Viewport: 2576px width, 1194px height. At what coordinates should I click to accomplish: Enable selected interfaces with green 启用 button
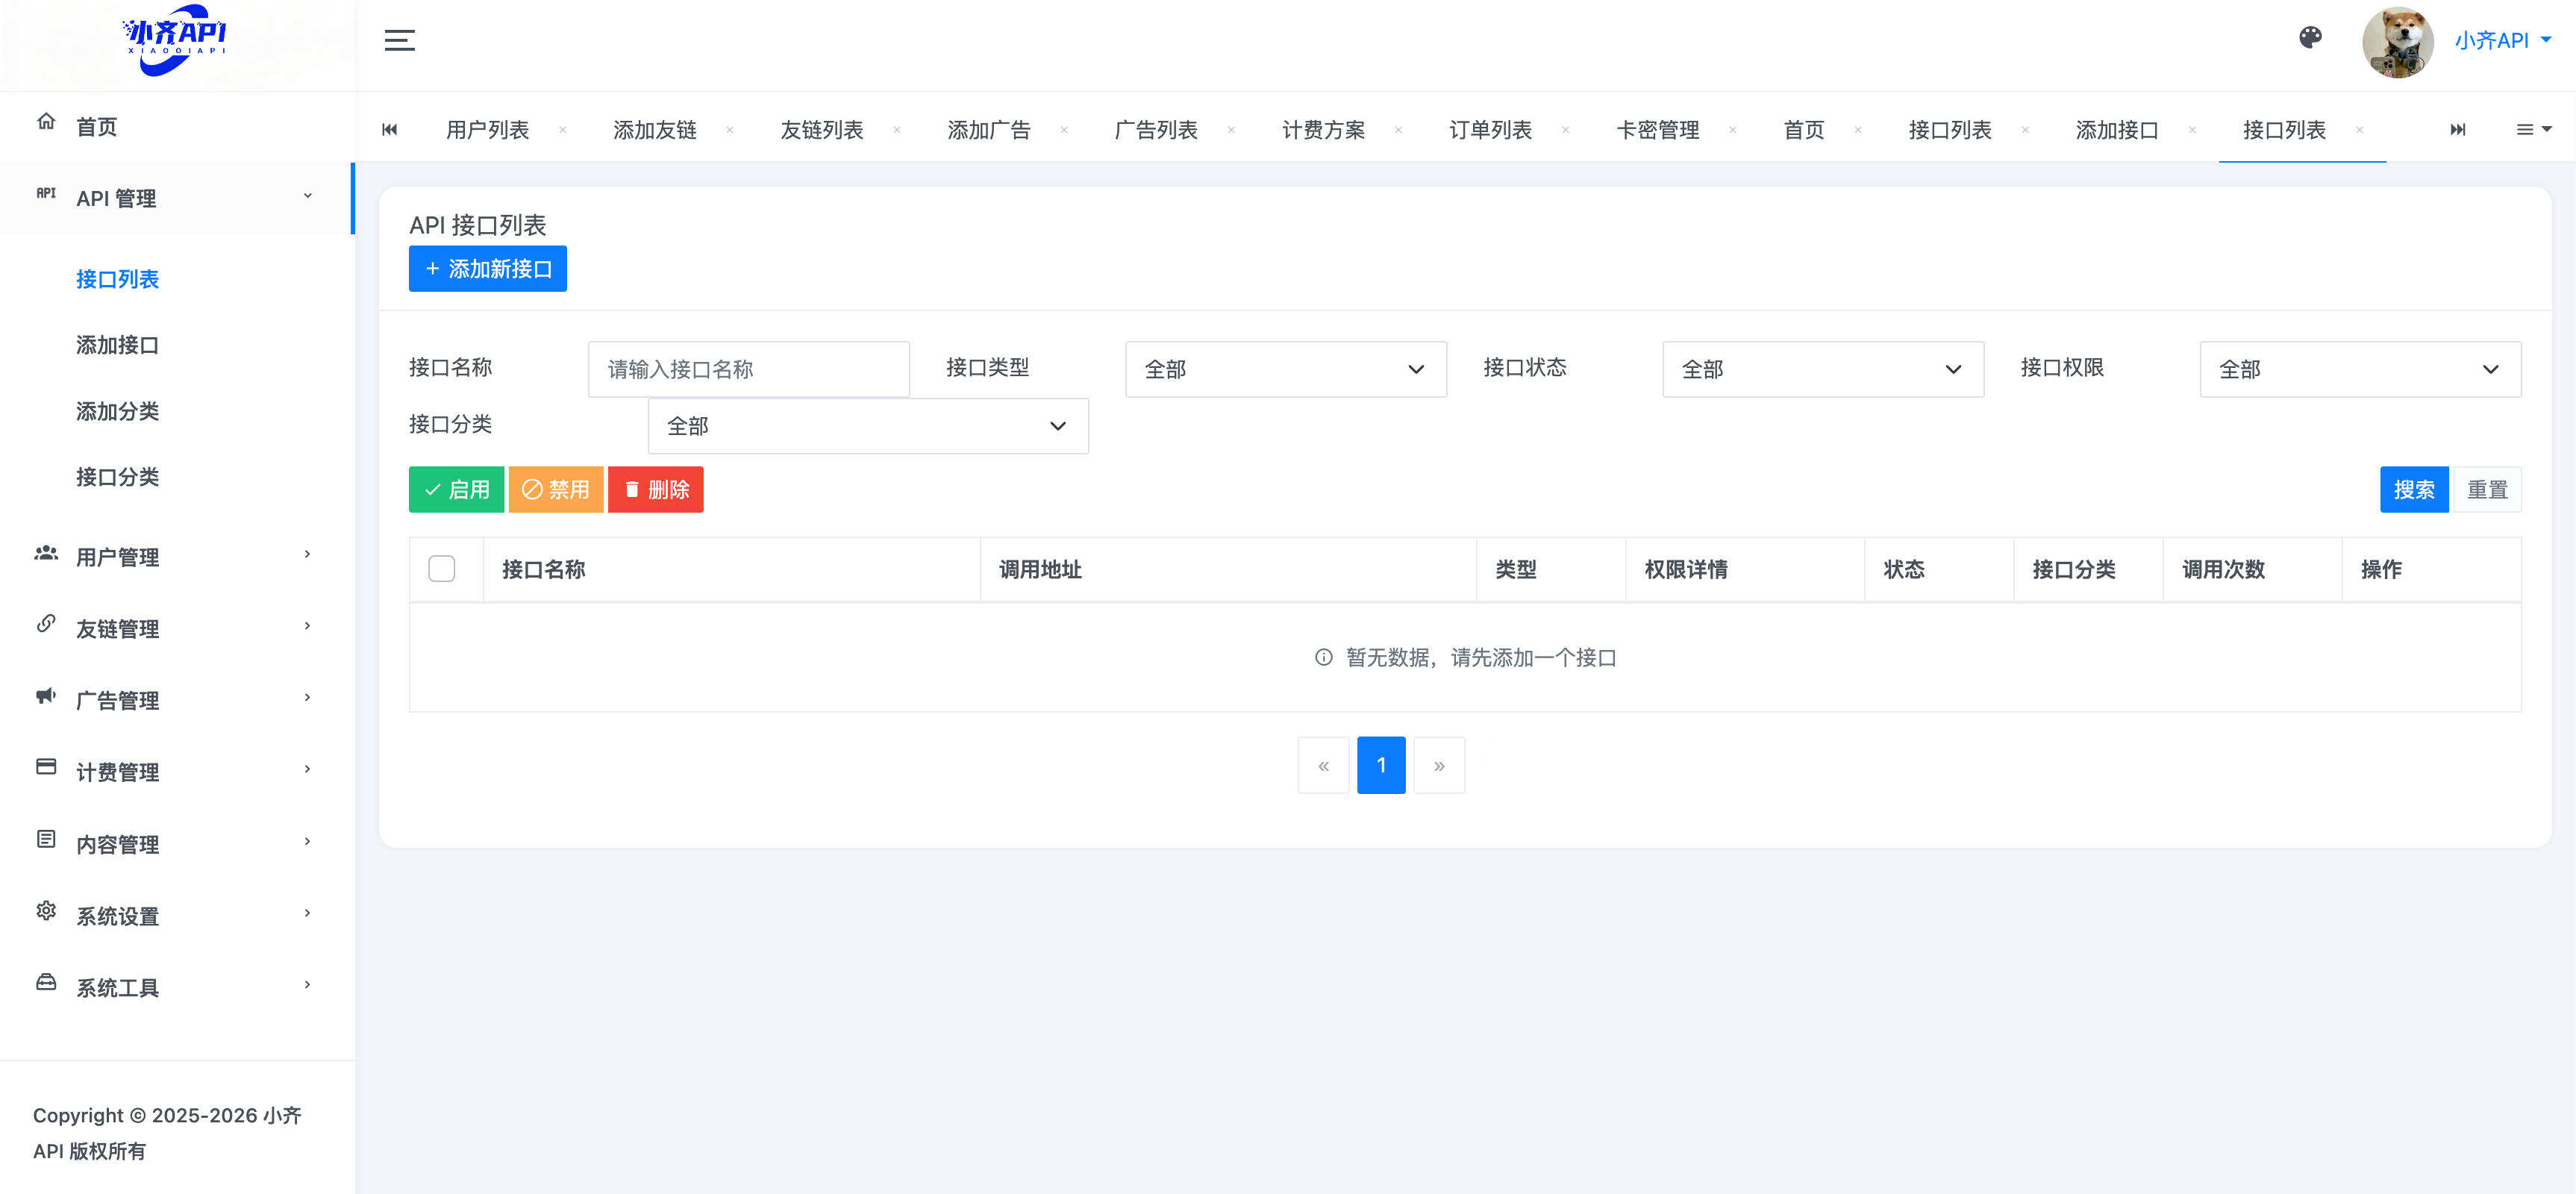pos(456,489)
